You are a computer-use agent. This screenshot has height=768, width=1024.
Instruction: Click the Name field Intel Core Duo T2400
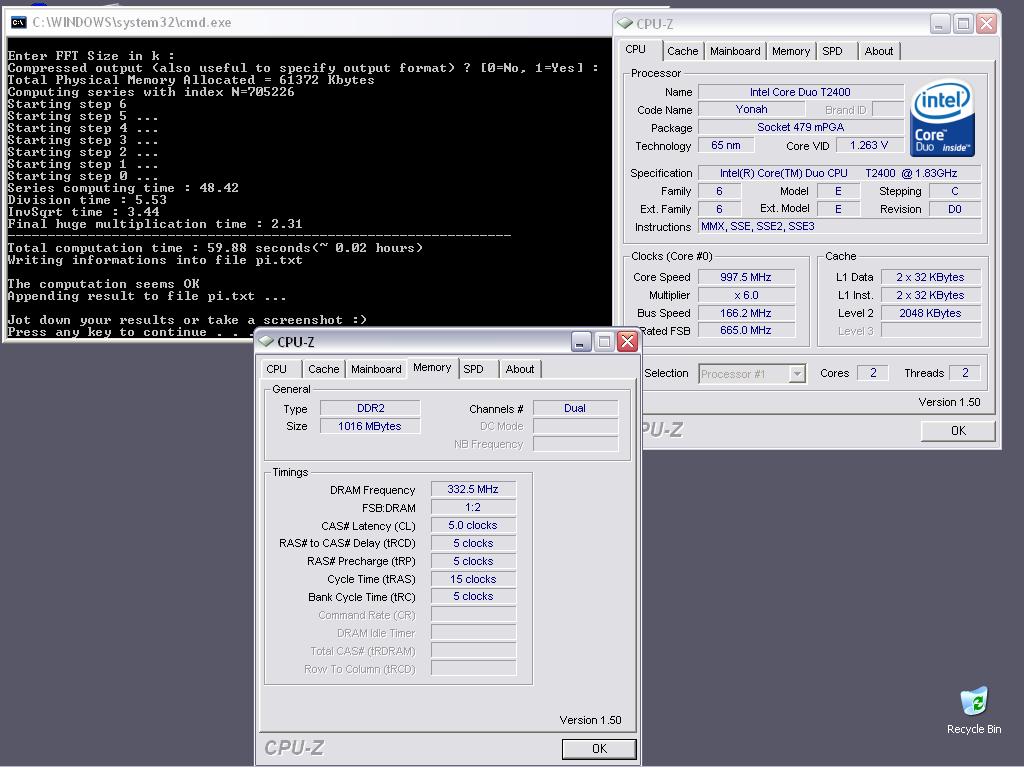click(x=801, y=92)
